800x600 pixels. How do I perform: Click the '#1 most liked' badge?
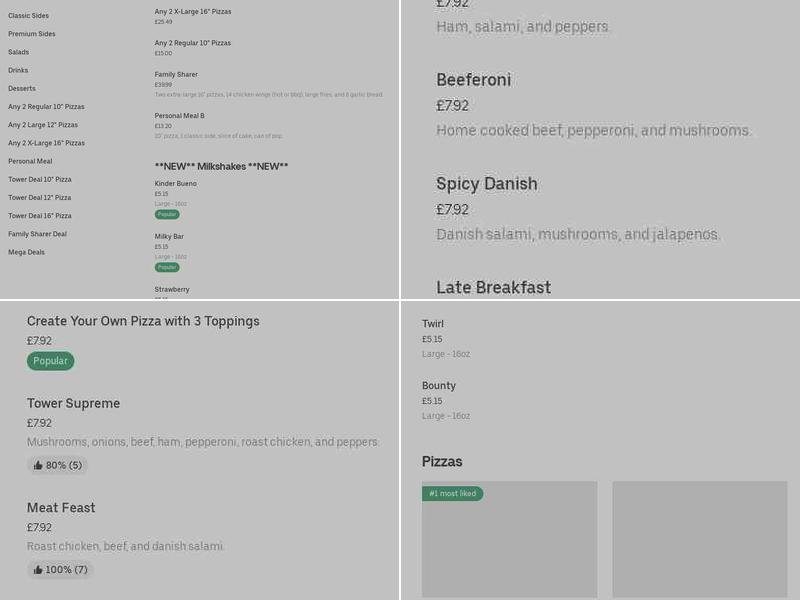[452, 494]
